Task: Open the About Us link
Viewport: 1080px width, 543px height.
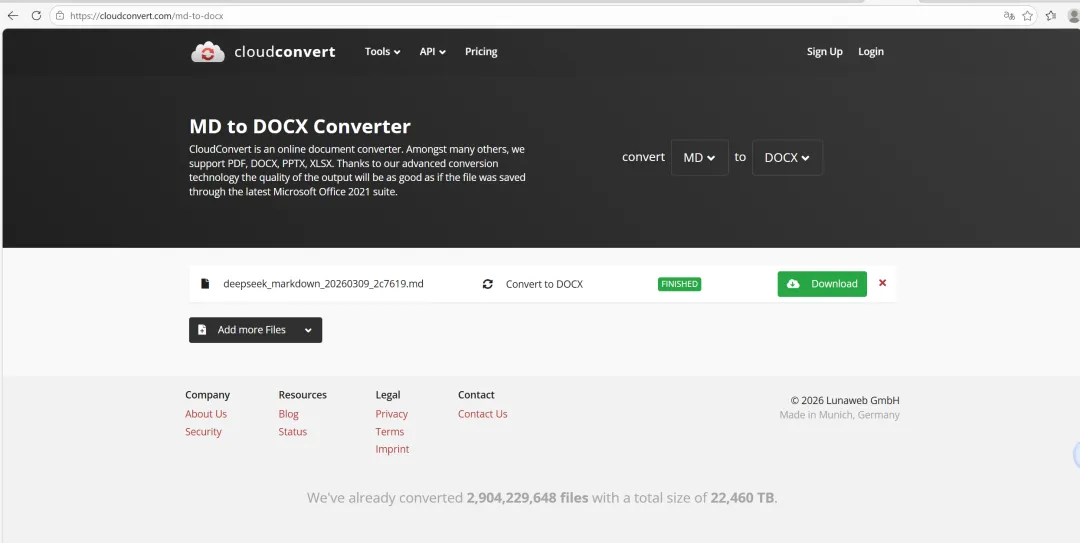Action: (206, 414)
